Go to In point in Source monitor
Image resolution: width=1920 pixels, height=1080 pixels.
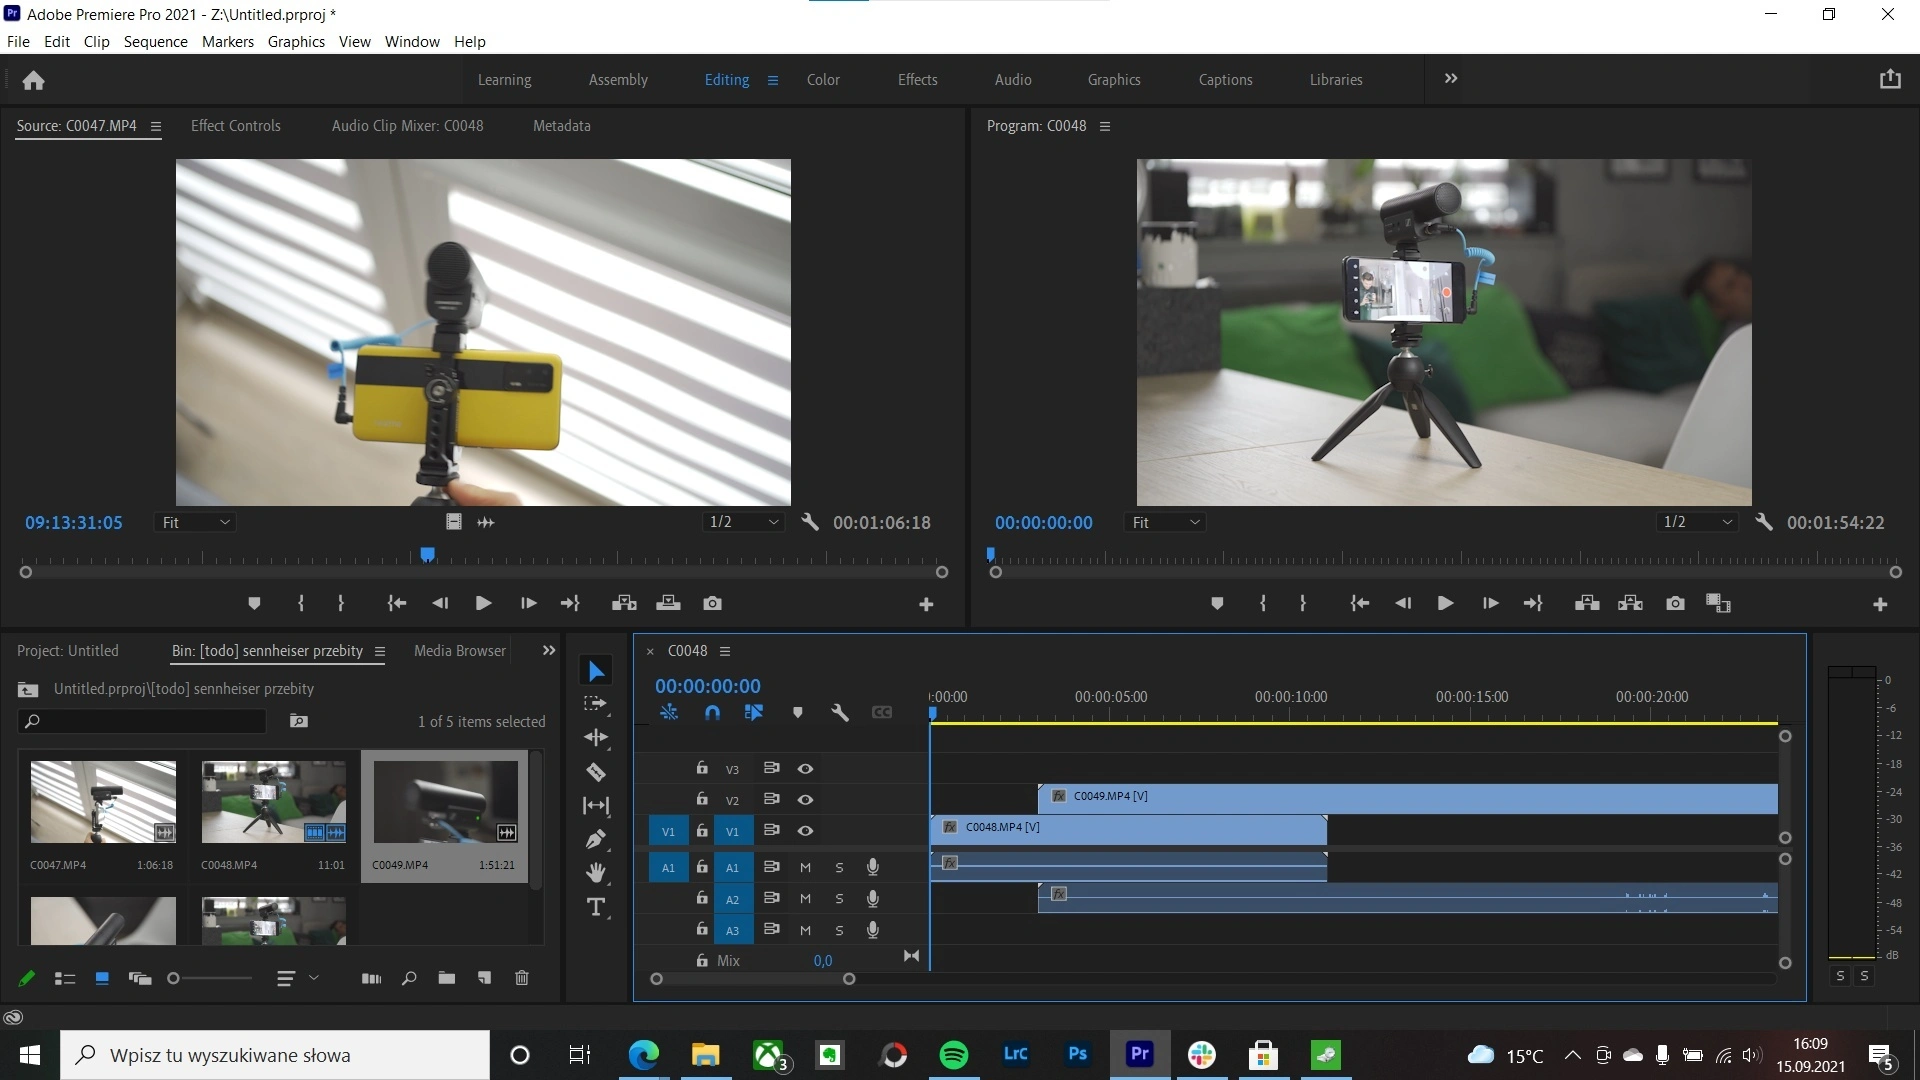(x=397, y=603)
